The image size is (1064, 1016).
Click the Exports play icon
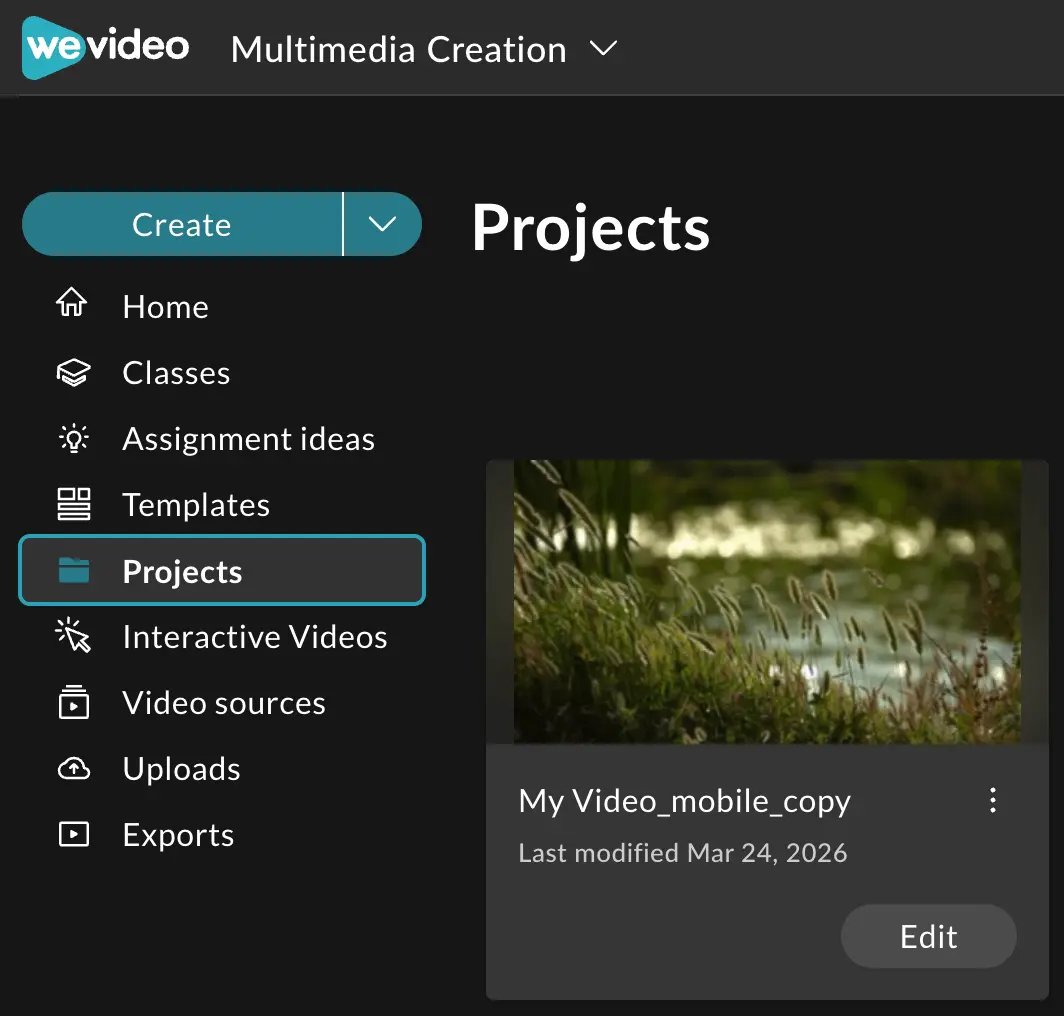coord(73,834)
